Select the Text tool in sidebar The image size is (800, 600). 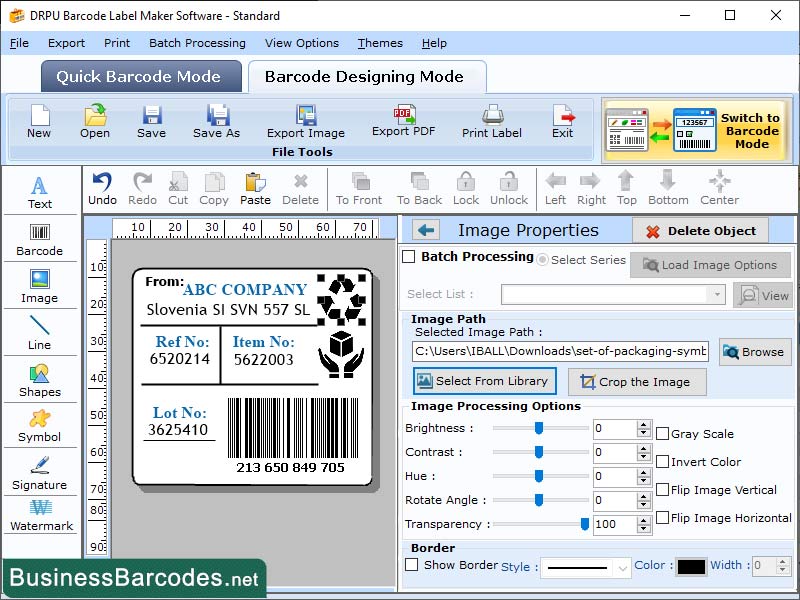[x=39, y=193]
